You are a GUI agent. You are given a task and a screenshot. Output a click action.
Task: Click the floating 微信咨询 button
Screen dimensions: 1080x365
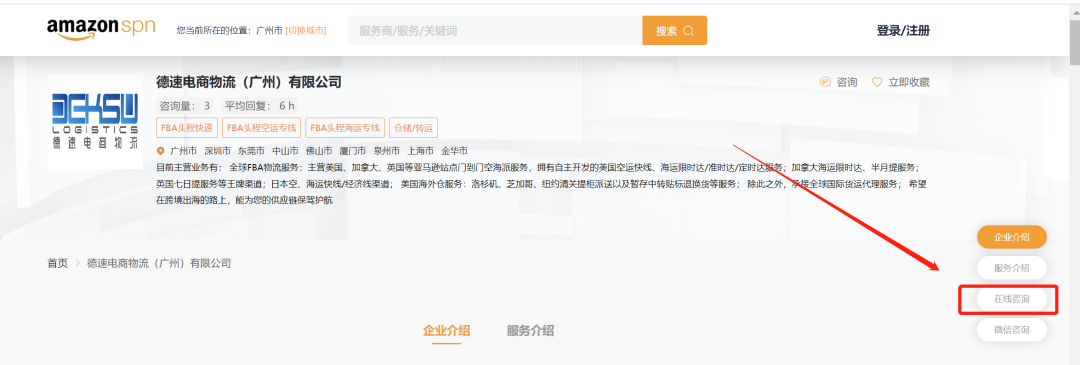[x=1012, y=330]
